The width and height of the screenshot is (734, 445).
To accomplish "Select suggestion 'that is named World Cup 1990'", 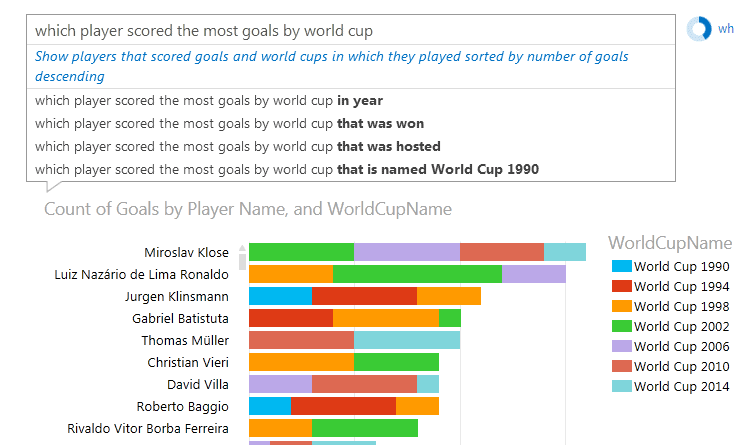I will tap(286, 169).
